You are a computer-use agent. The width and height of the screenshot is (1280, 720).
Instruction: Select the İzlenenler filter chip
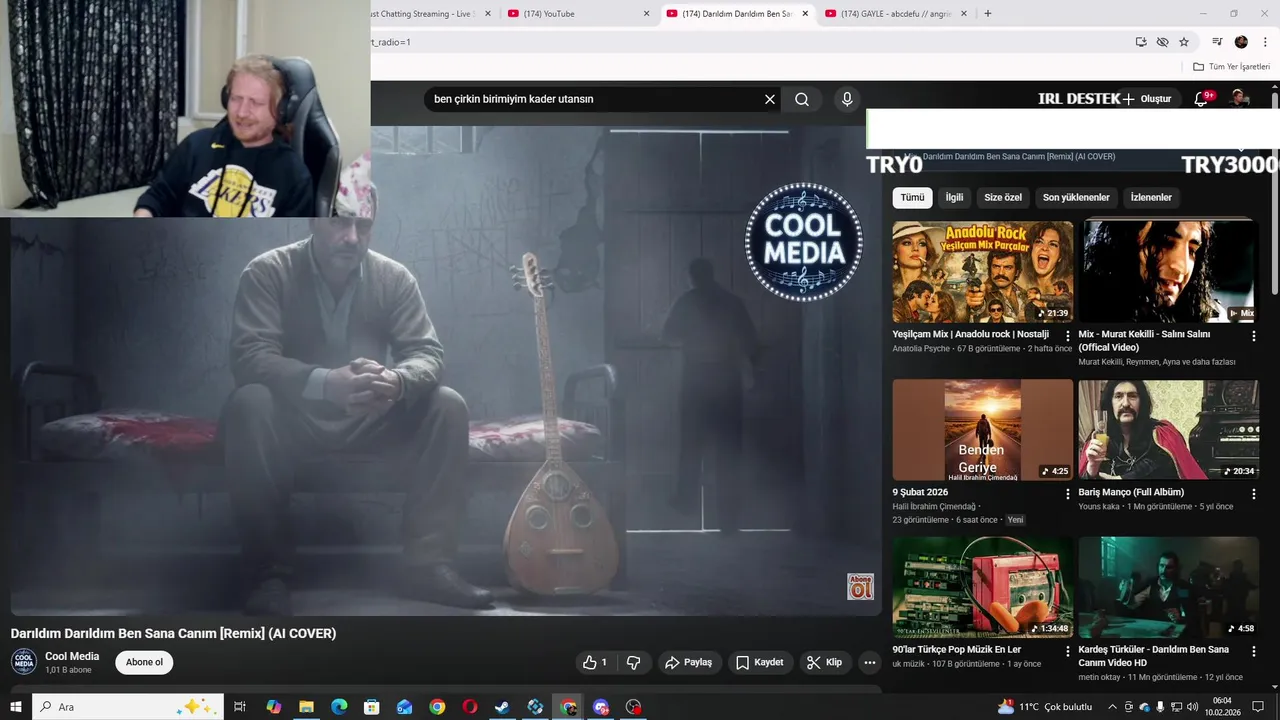click(x=1151, y=197)
